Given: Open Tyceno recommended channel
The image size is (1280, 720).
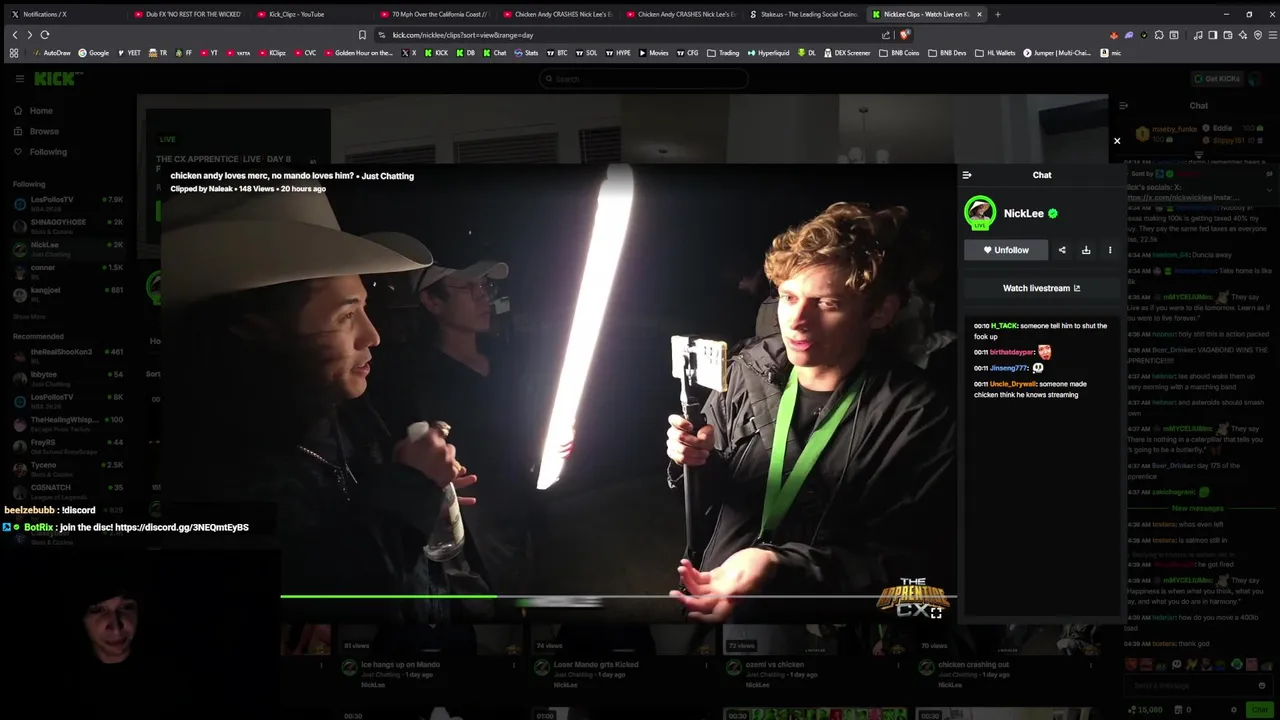Looking at the screenshot, I should click(x=68, y=469).
